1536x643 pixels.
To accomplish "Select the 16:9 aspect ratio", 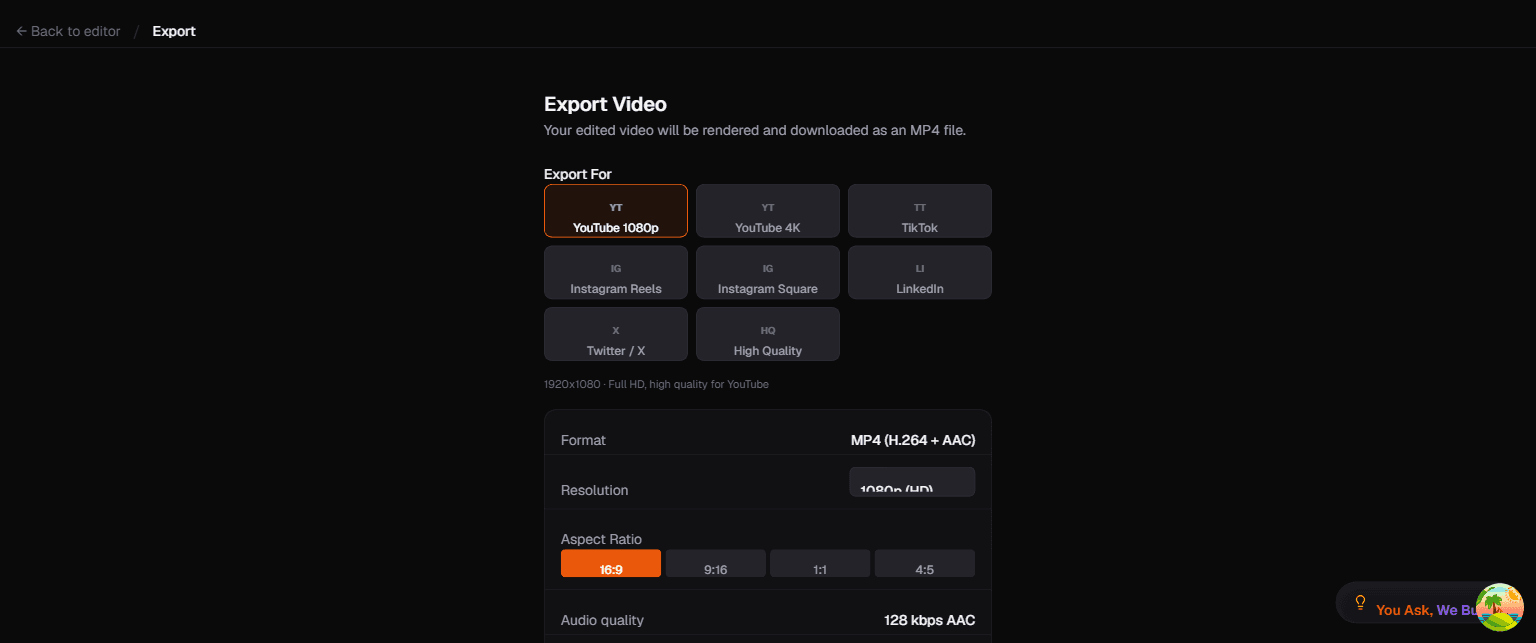I will click(x=610, y=563).
